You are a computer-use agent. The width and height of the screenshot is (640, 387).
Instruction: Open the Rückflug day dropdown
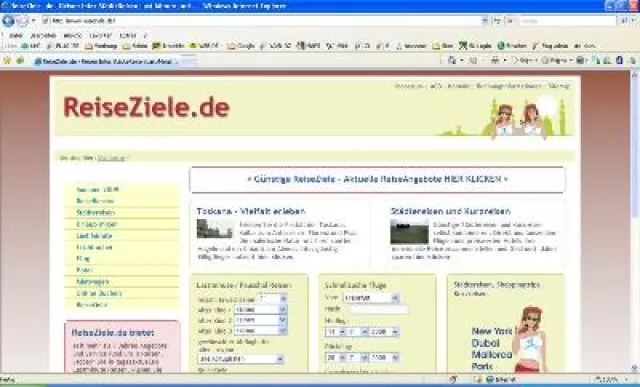pos(336,358)
